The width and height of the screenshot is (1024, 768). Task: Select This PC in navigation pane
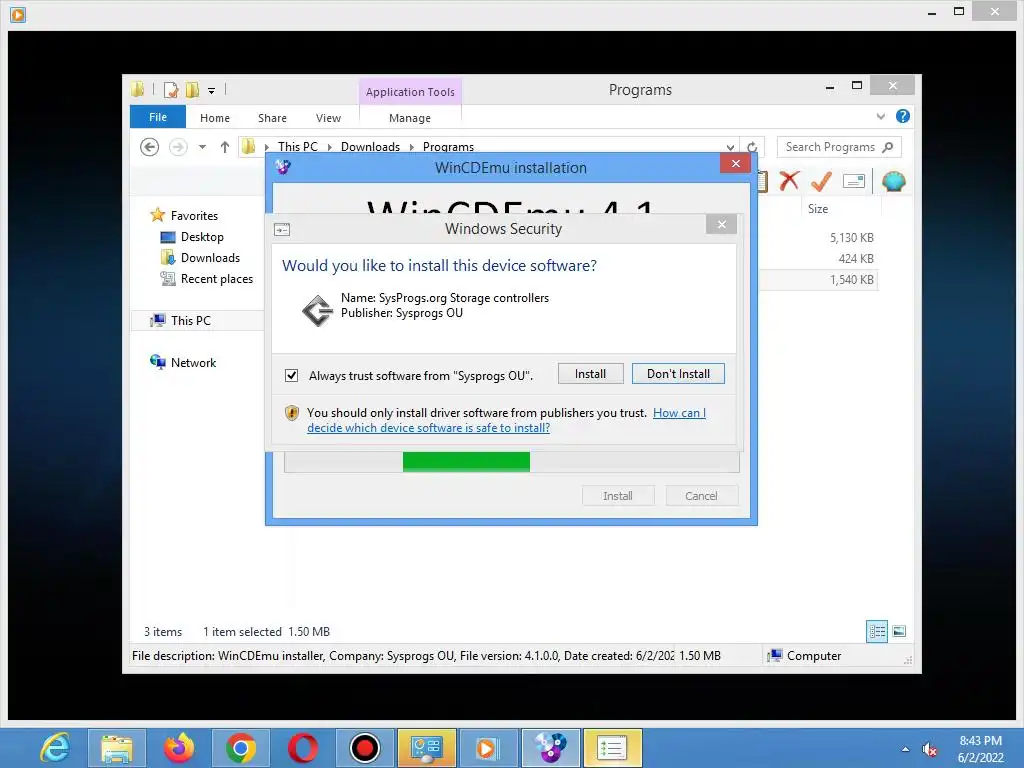(x=191, y=321)
